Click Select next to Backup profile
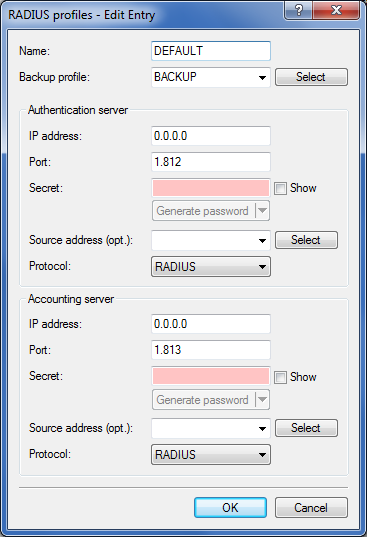Viewport: 367px width, 537px height. 311,77
